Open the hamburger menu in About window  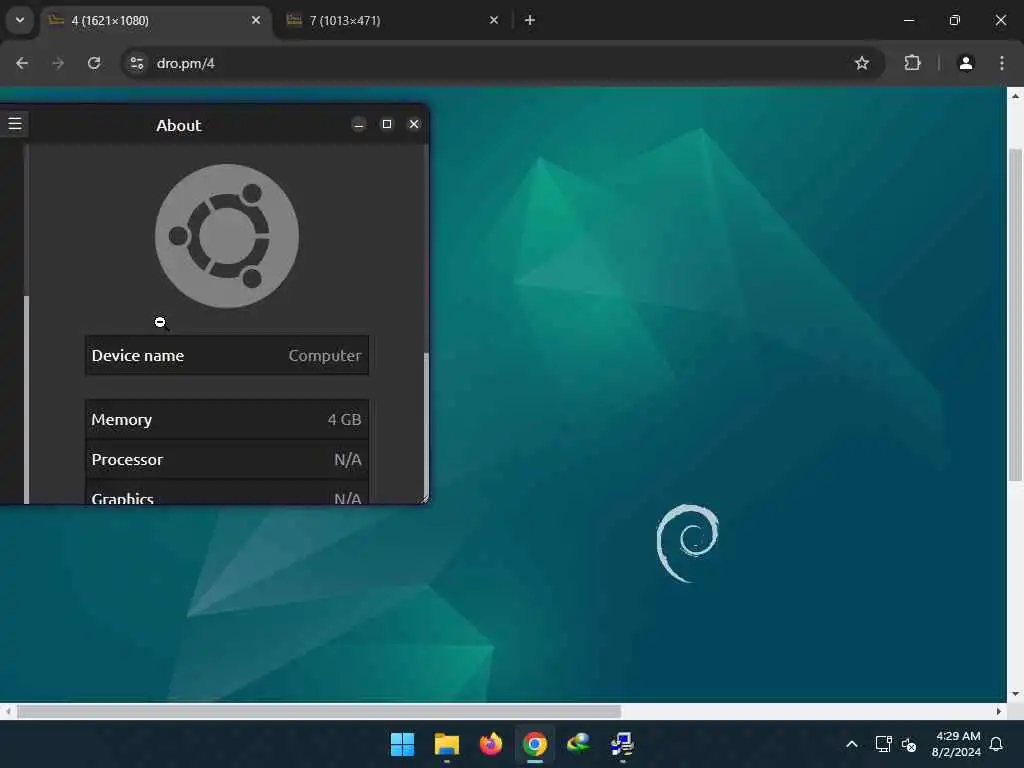click(x=14, y=123)
